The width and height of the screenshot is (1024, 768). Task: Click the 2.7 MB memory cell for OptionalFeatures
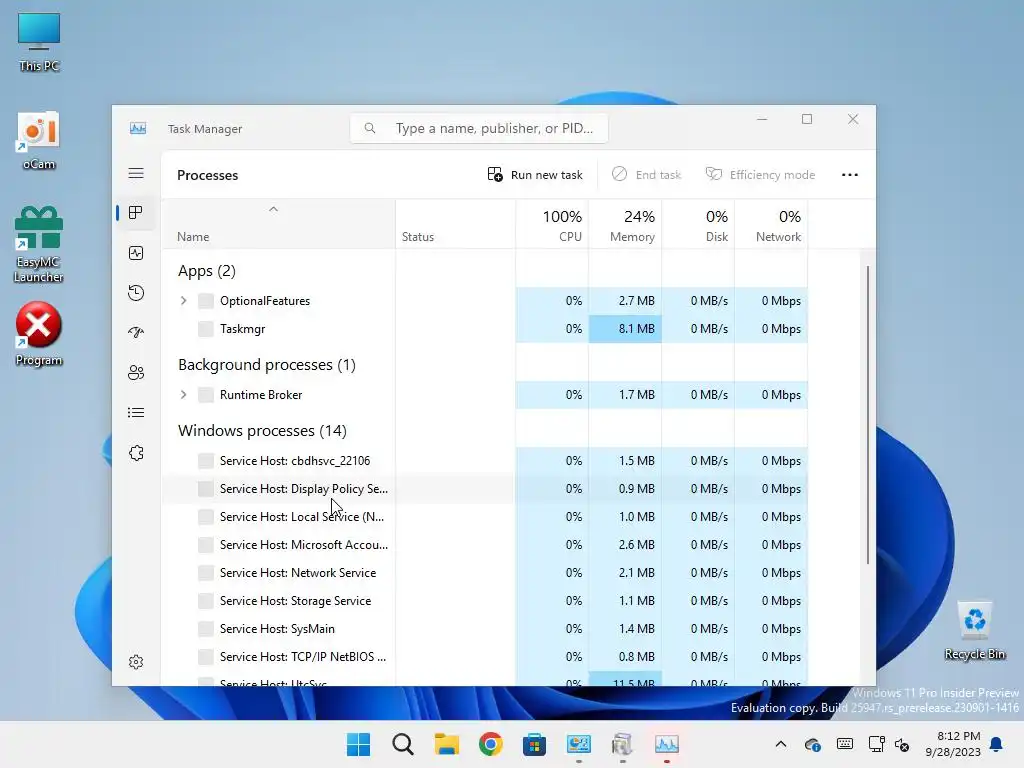point(625,301)
